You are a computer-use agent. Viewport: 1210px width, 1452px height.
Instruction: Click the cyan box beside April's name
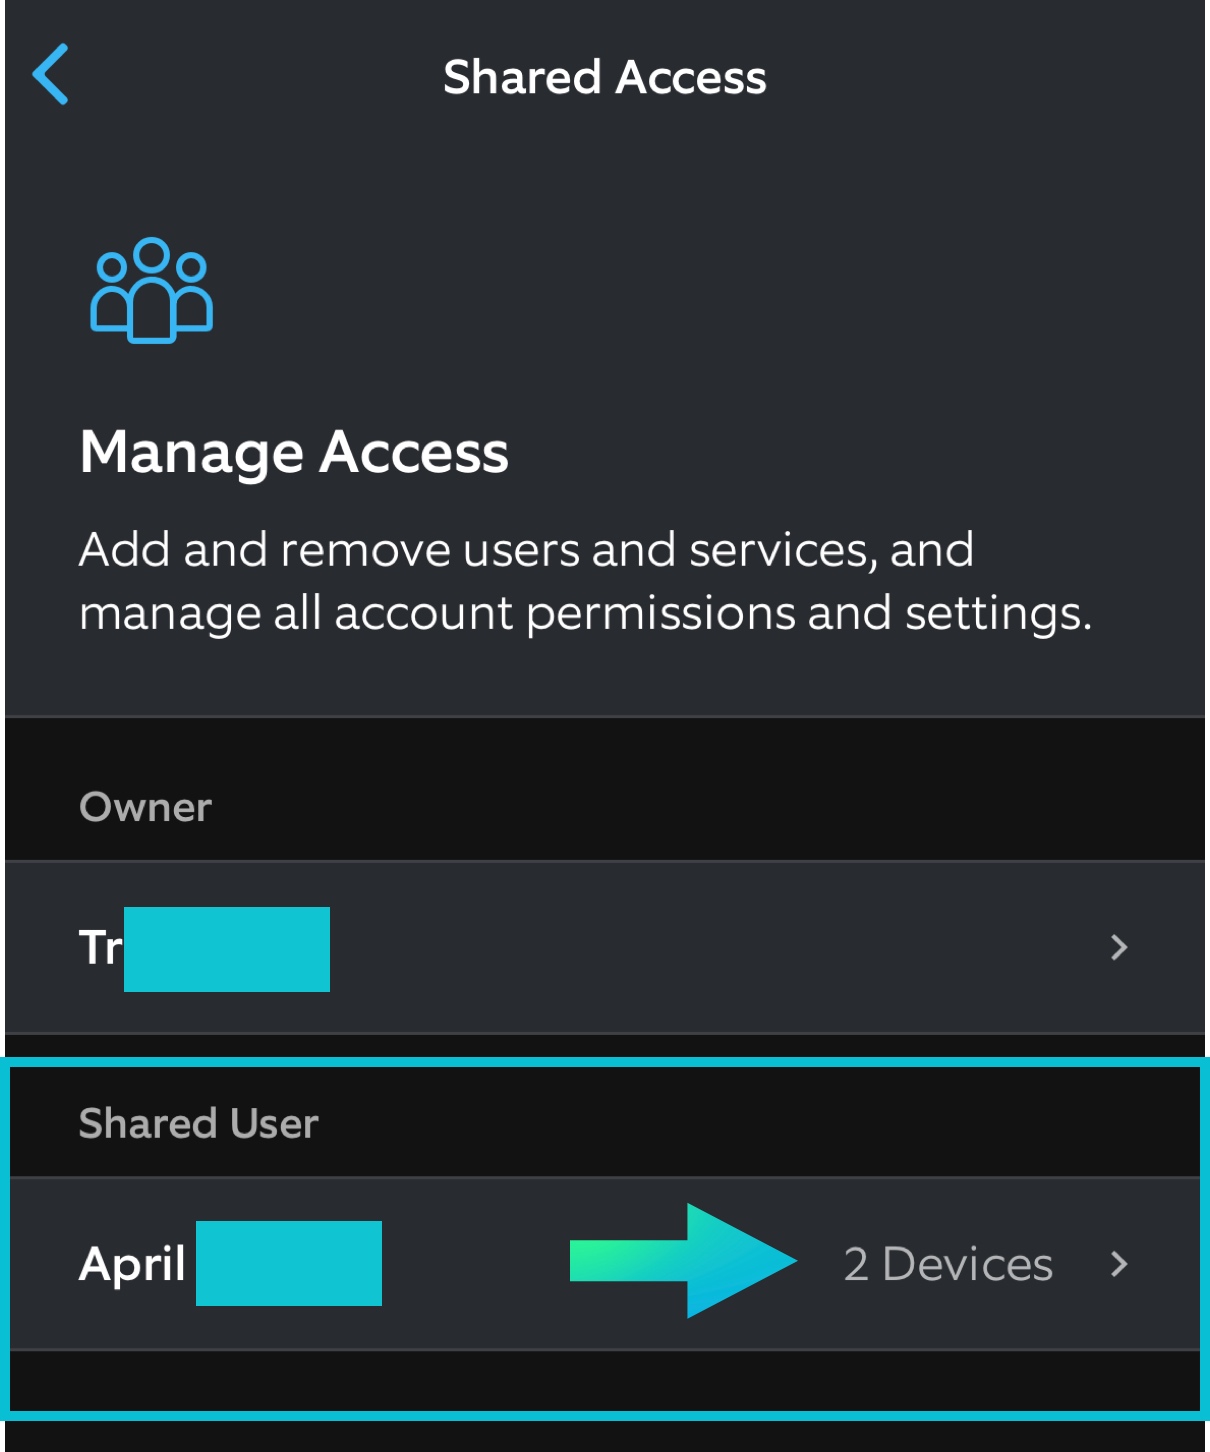[289, 1263]
